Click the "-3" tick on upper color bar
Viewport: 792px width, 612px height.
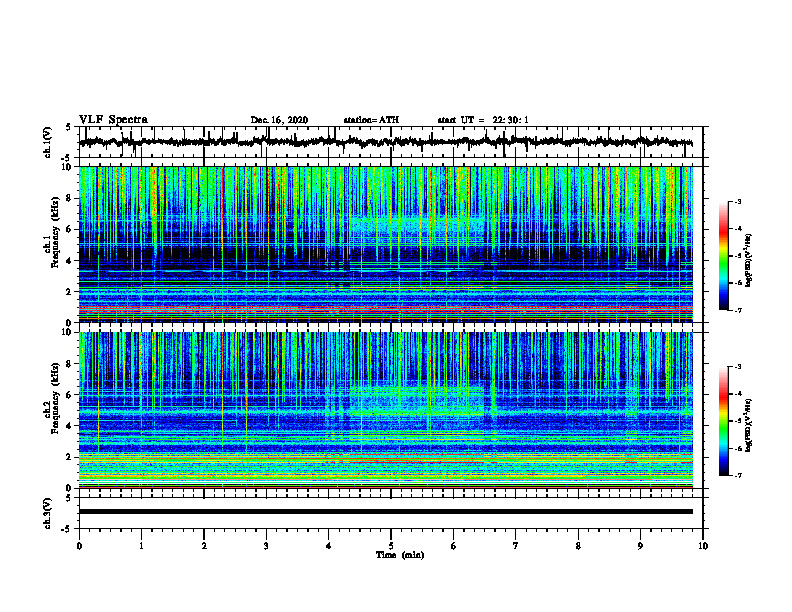point(737,202)
